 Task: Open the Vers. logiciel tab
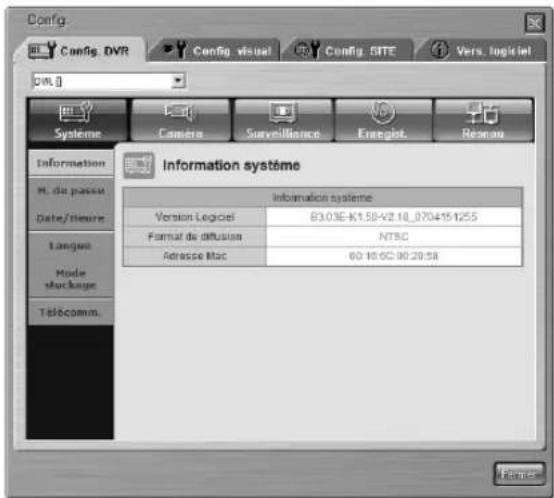pos(481,51)
